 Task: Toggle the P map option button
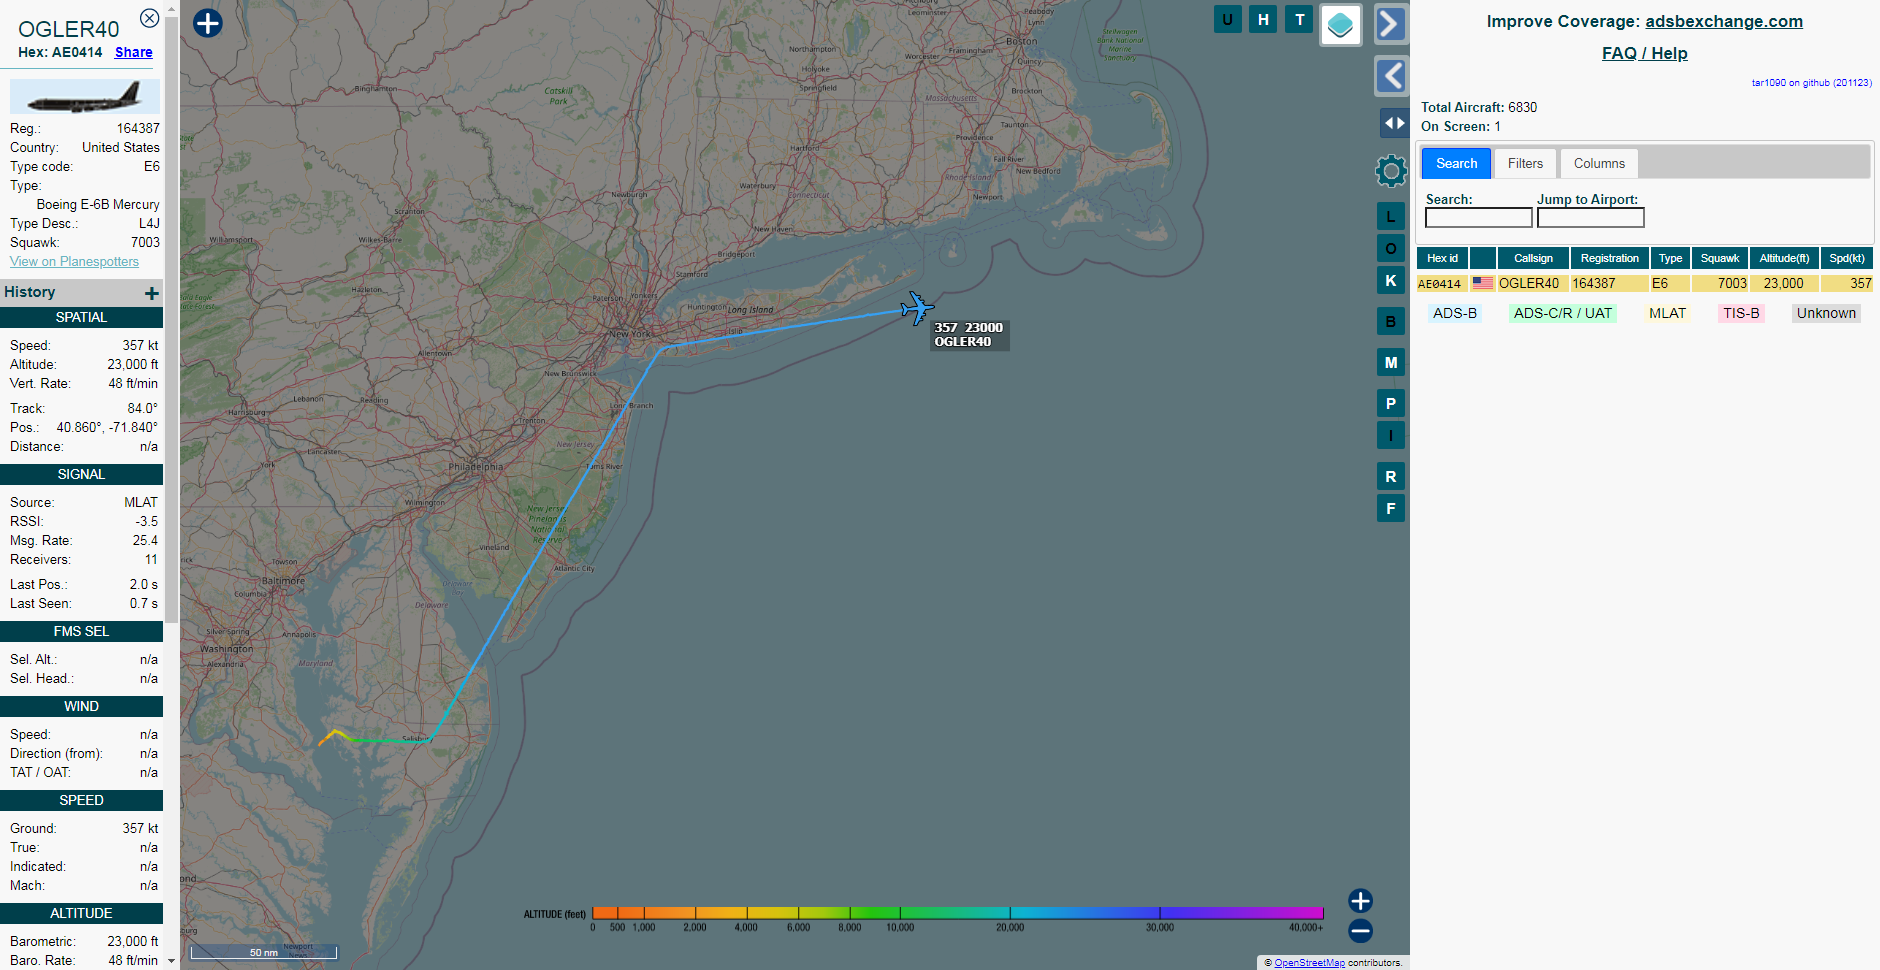coord(1391,403)
